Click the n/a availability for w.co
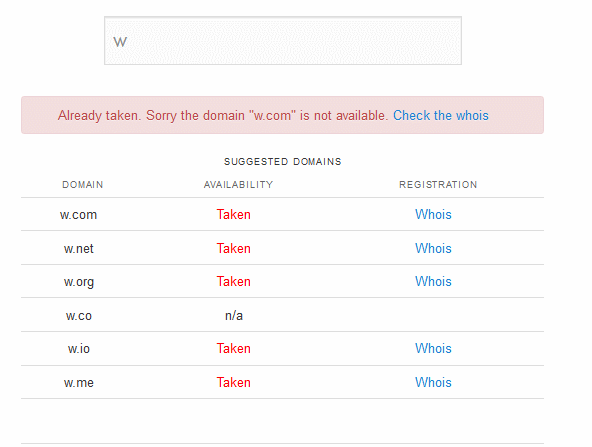The image size is (592, 447). click(x=234, y=315)
